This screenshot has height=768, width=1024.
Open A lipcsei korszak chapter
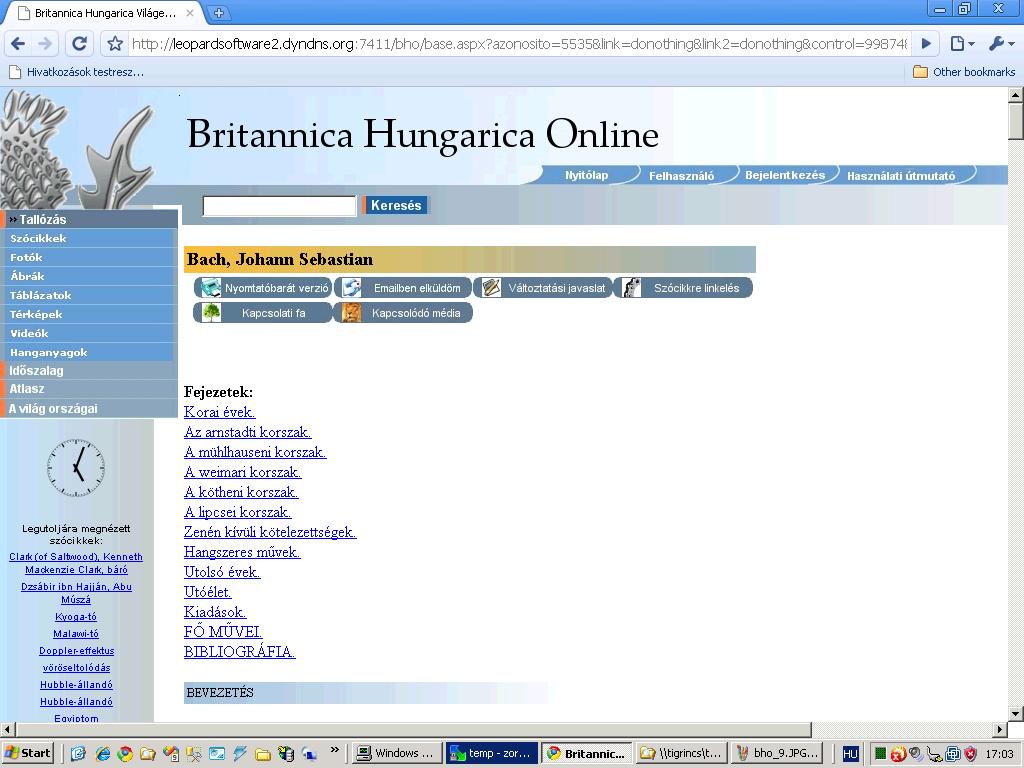(x=238, y=512)
